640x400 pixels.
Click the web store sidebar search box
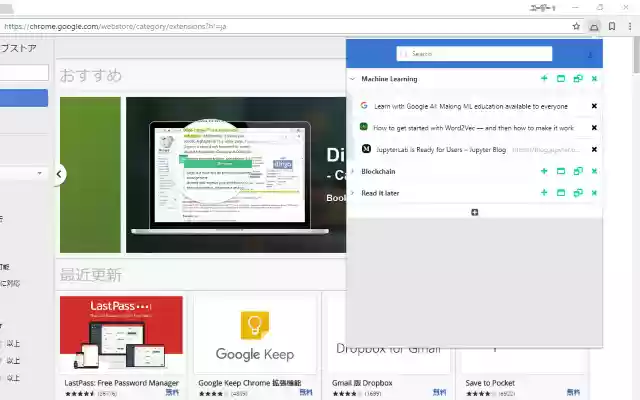[x=24, y=72]
